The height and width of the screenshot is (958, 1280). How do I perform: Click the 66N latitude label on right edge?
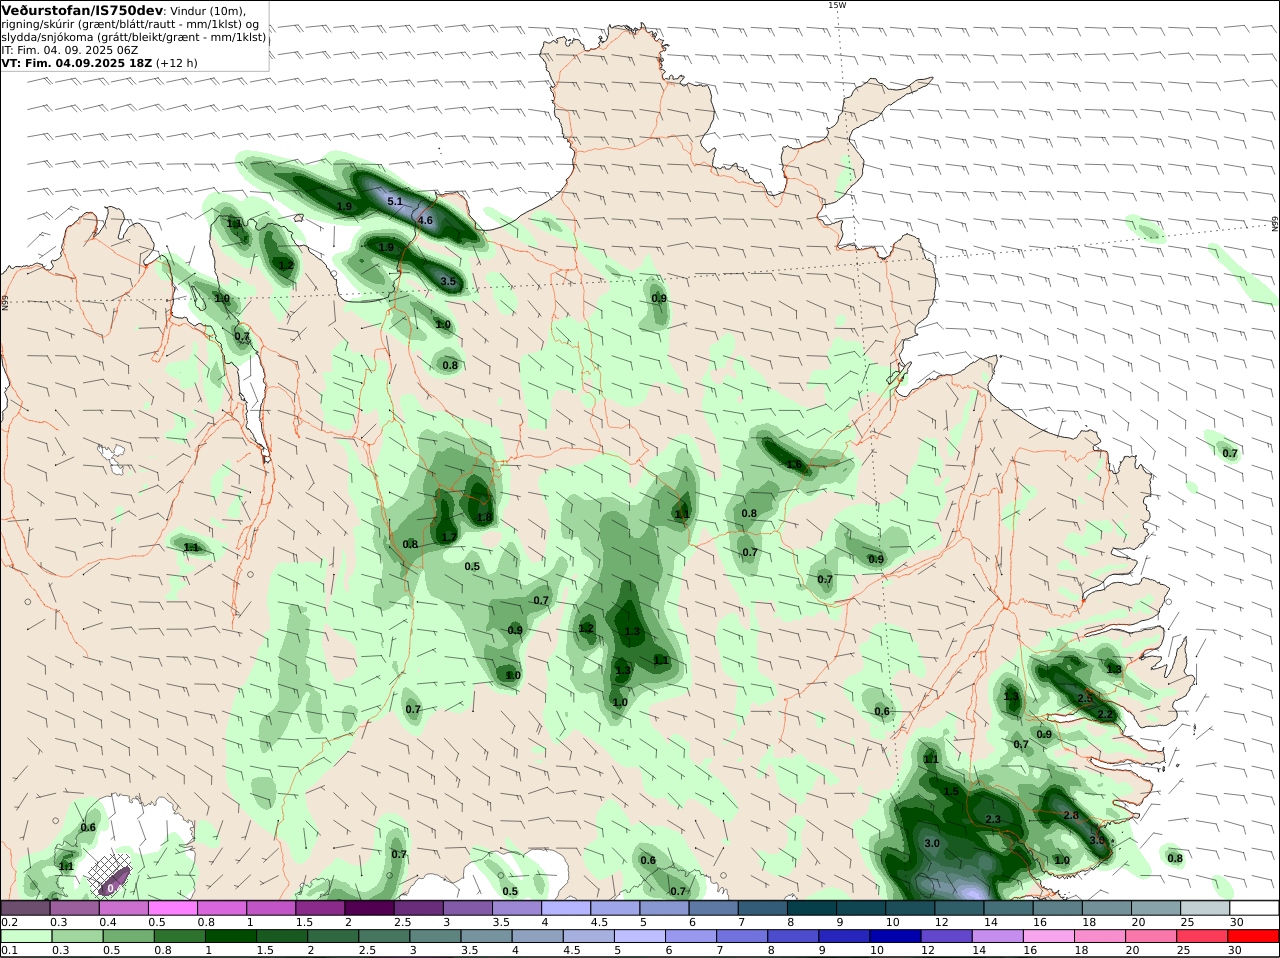click(1275, 224)
